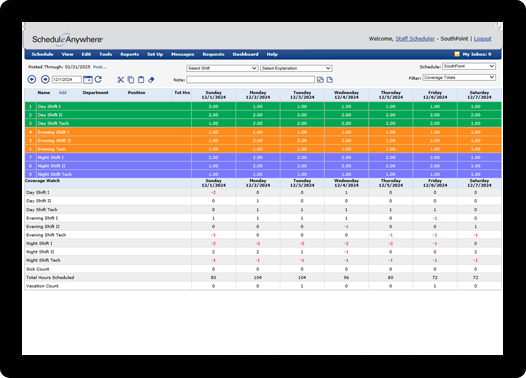Click the refresh schedule icon

click(x=98, y=79)
